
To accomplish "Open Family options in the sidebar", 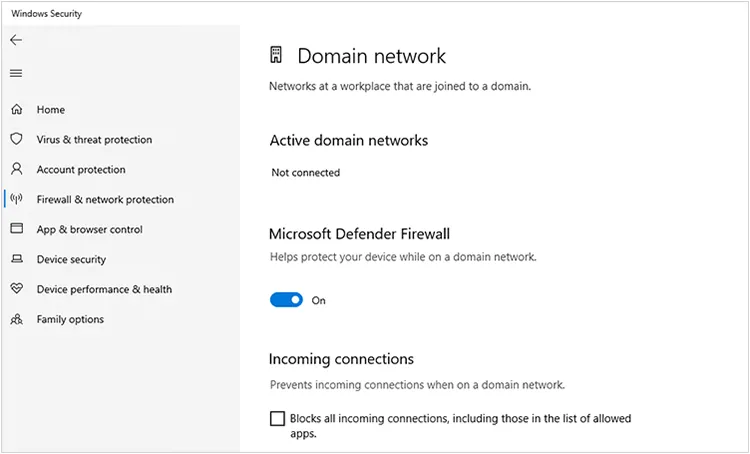I will (70, 320).
